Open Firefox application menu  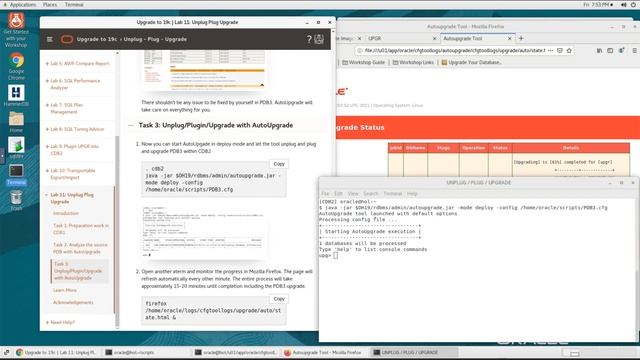(634, 51)
